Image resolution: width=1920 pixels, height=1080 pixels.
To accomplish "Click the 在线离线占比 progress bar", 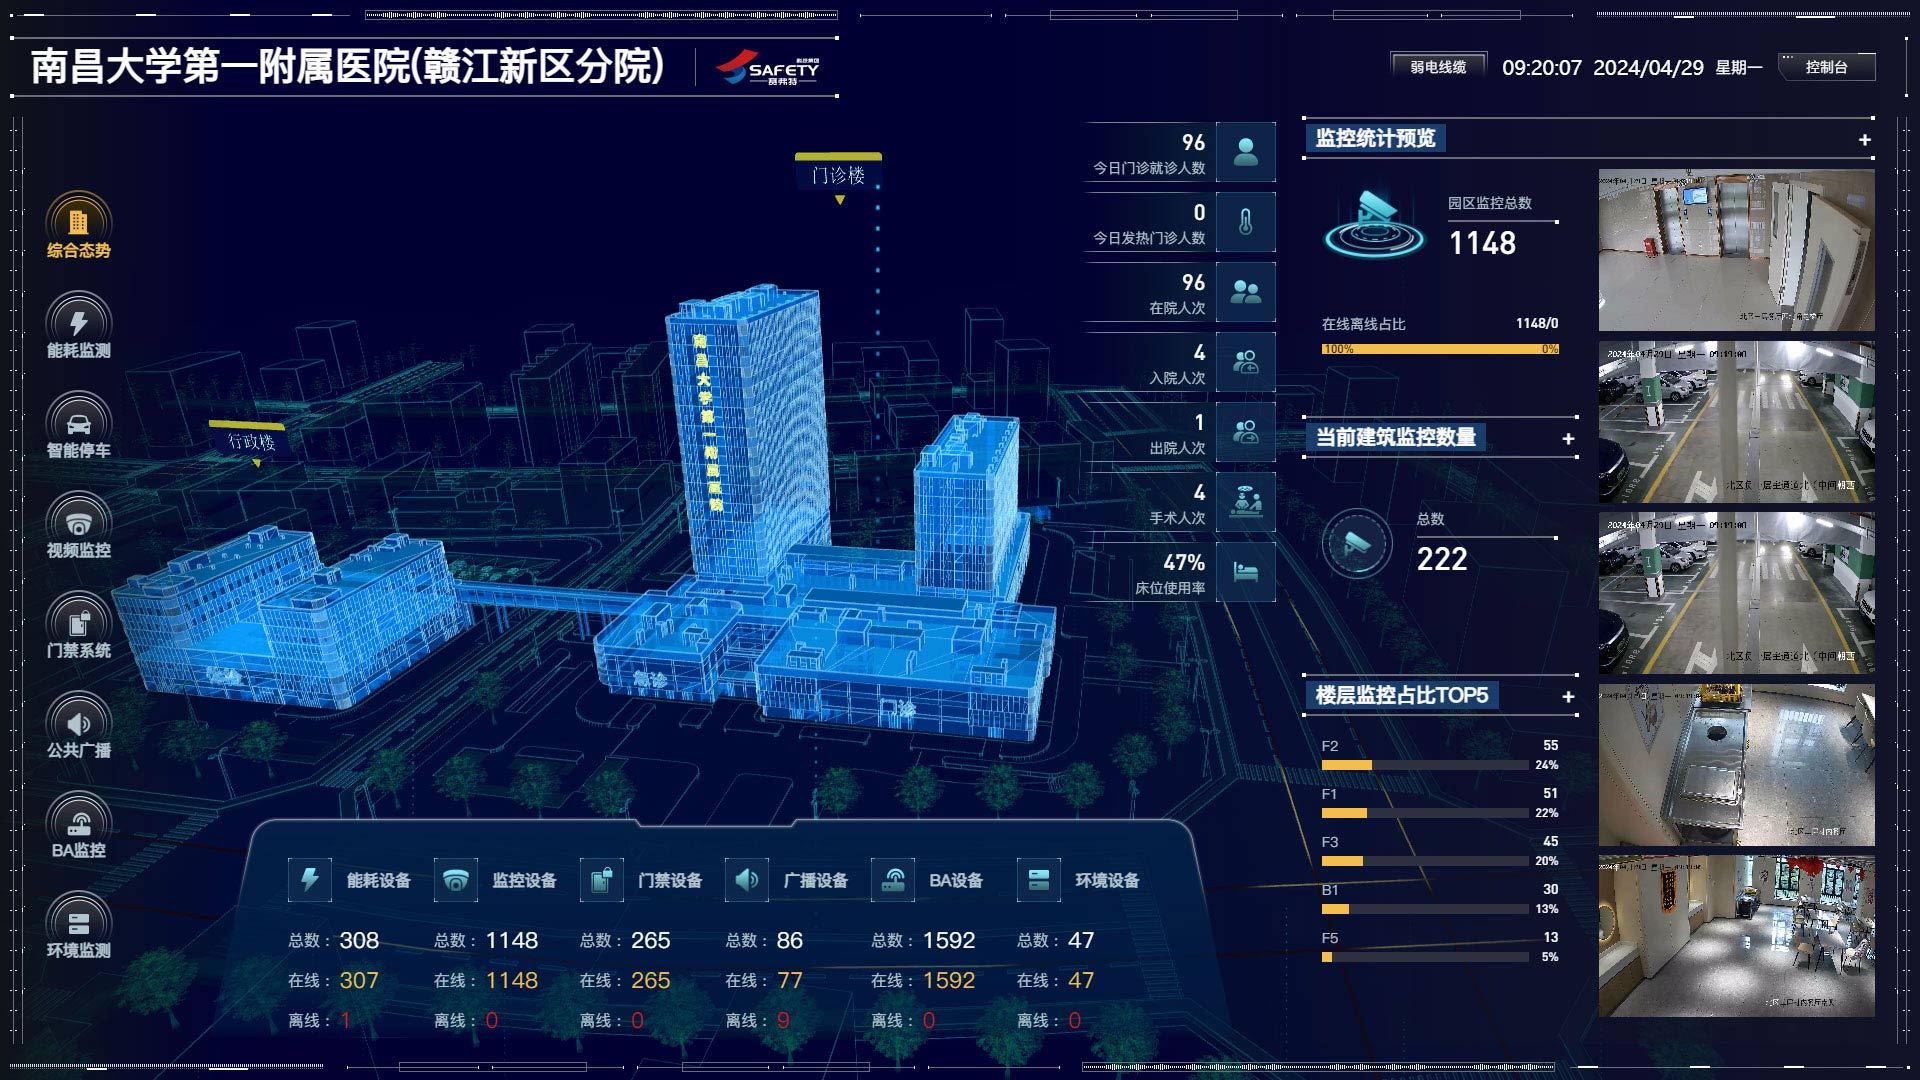I will 1440,349.
